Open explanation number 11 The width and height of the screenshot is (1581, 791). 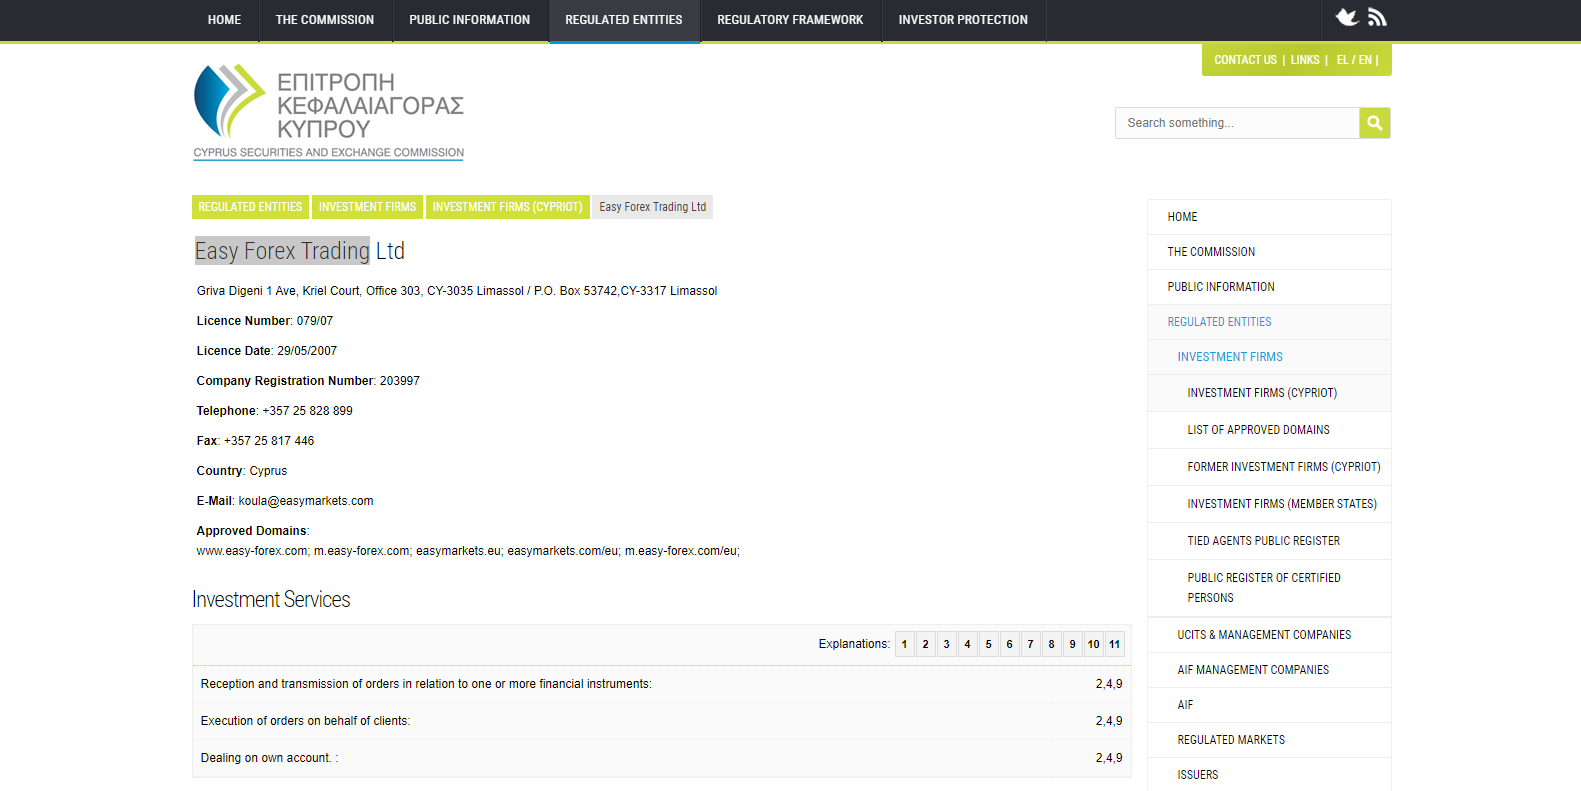coord(1114,644)
